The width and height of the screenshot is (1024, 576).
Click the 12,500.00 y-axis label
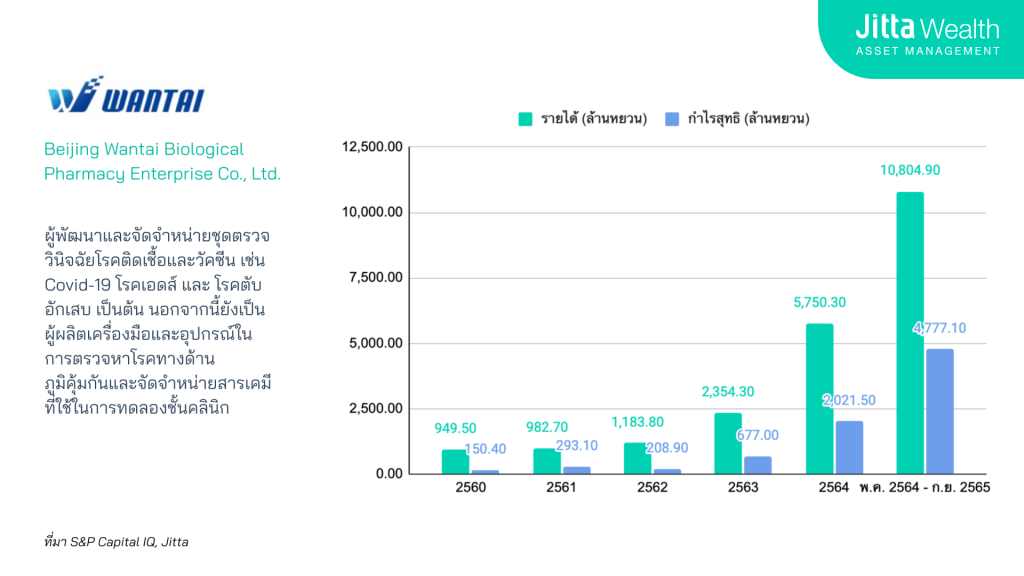click(372, 147)
